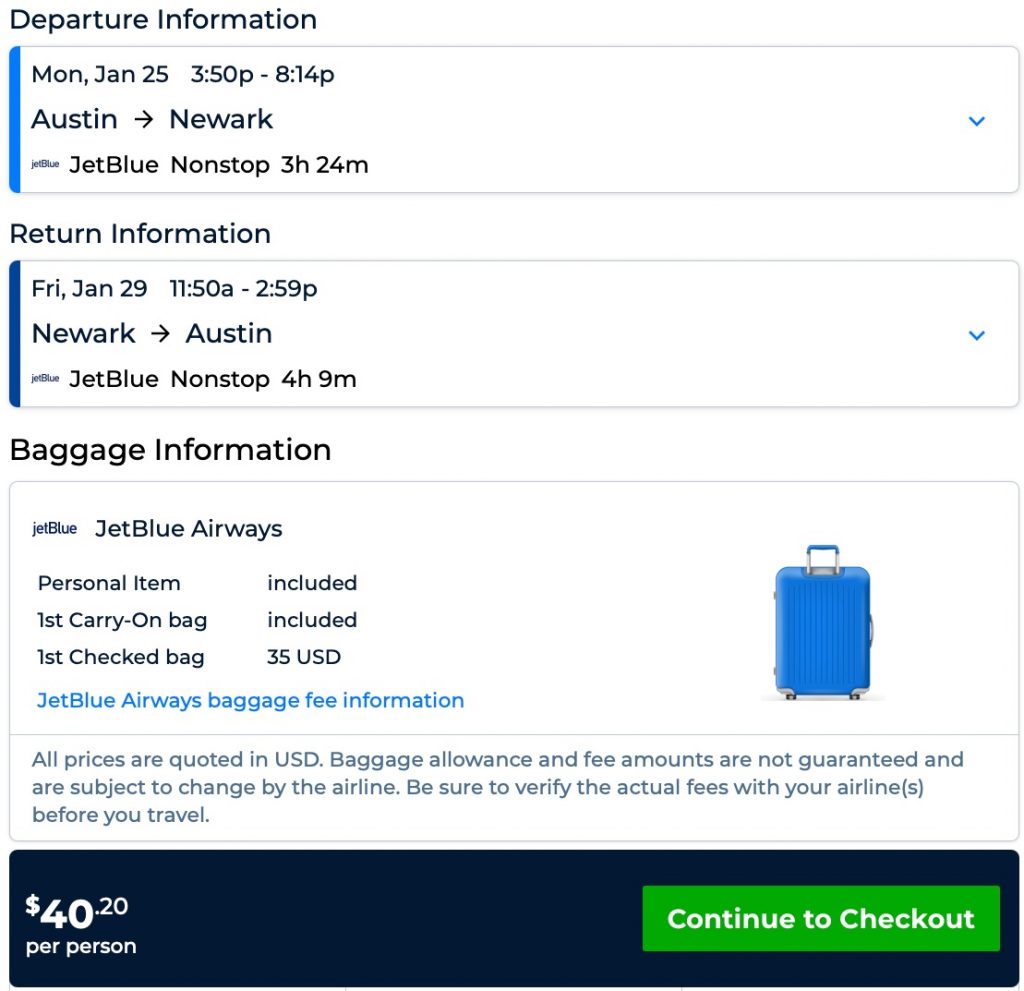The height and width of the screenshot is (991, 1024).
Task: Click the 1st Checked bag label
Action: click(121, 657)
